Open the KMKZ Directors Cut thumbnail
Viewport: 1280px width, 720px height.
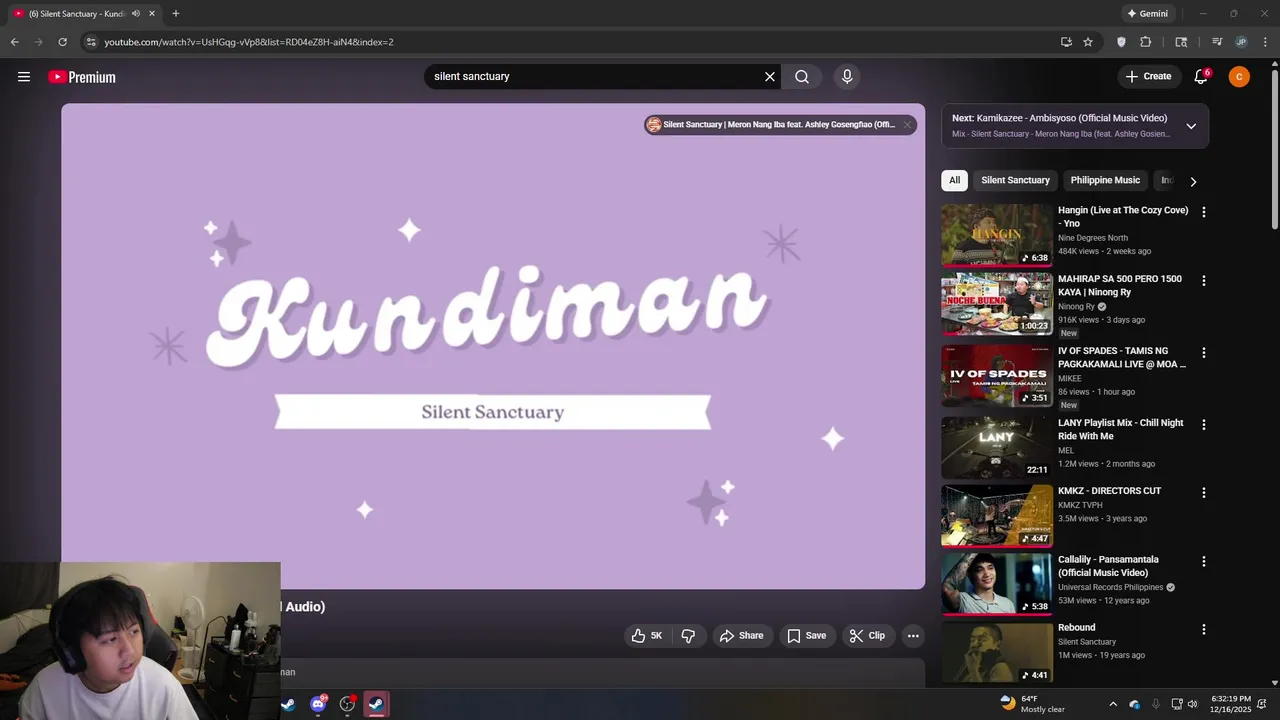(x=997, y=516)
